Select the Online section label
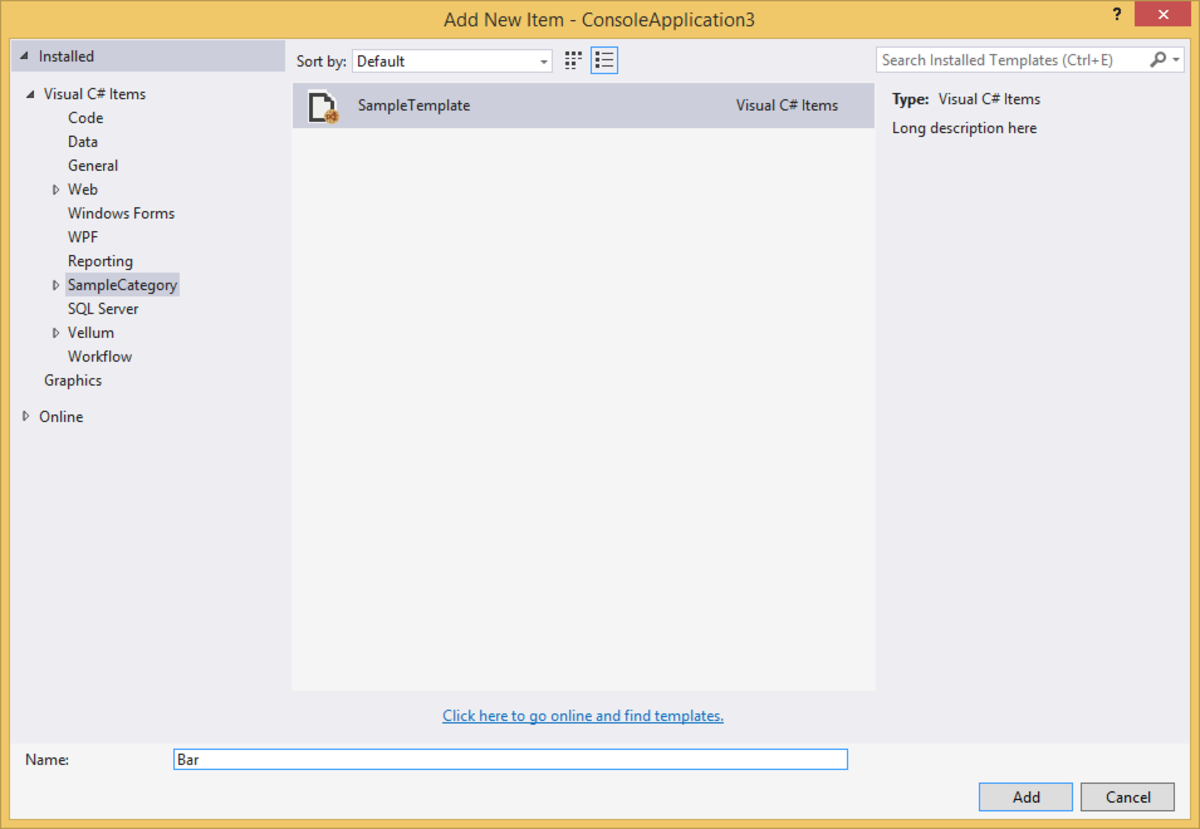 (x=61, y=417)
